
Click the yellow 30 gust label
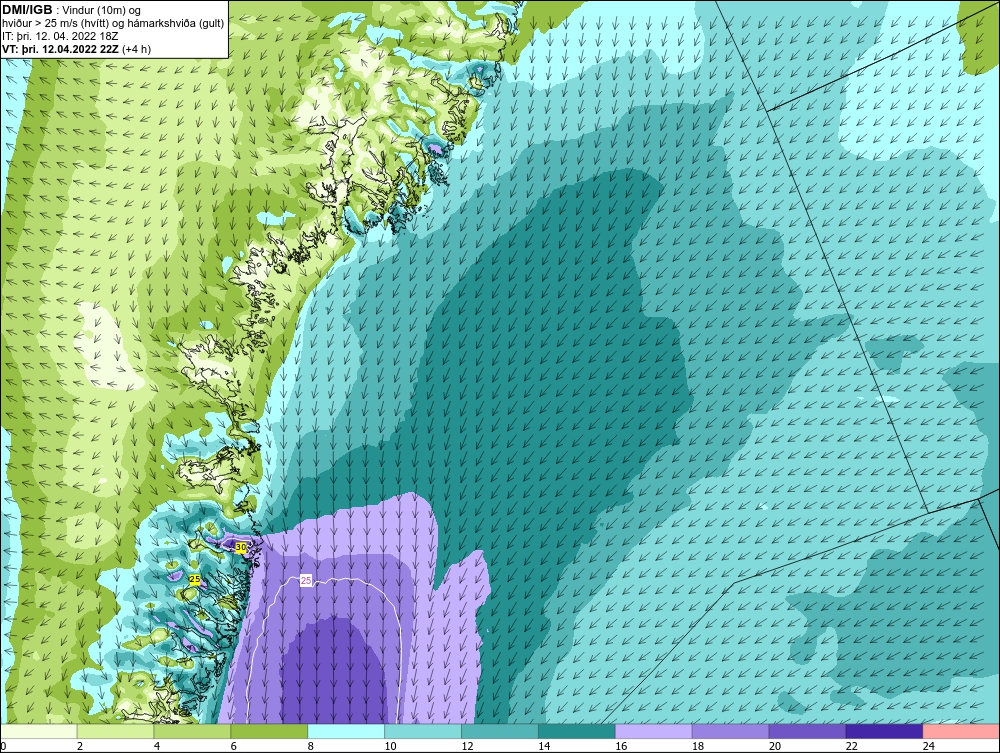click(x=240, y=547)
